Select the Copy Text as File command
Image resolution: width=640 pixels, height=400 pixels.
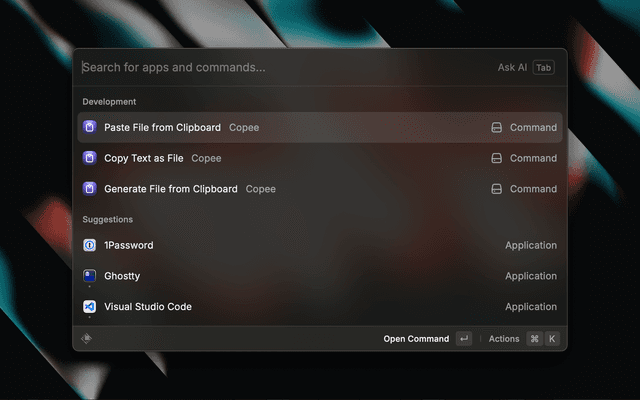coord(300,158)
